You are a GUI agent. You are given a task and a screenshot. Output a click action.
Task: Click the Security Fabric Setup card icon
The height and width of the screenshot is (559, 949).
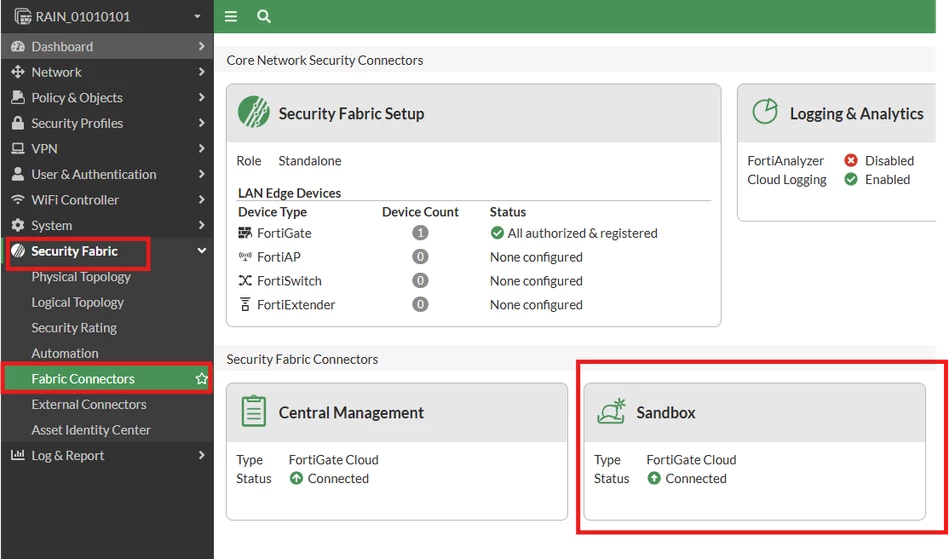tap(254, 112)
